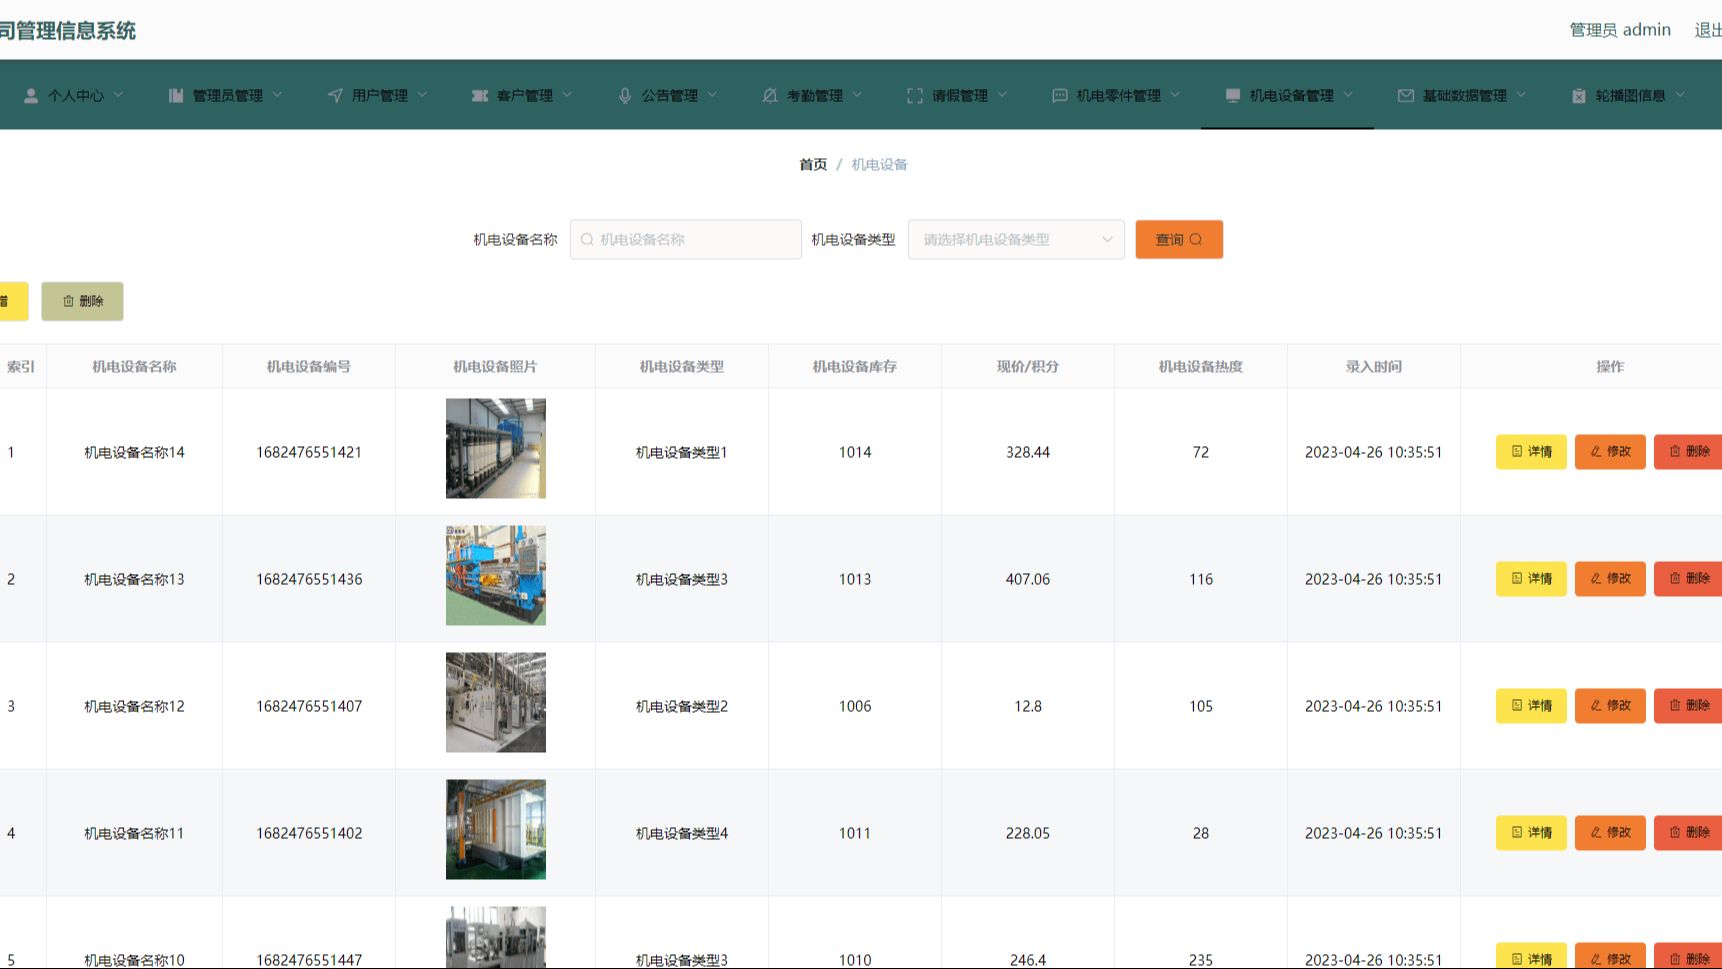The width and height of the screenshot is (1722, 969).
Task: Click device number 1682476551421
Action: pos(309,452)
